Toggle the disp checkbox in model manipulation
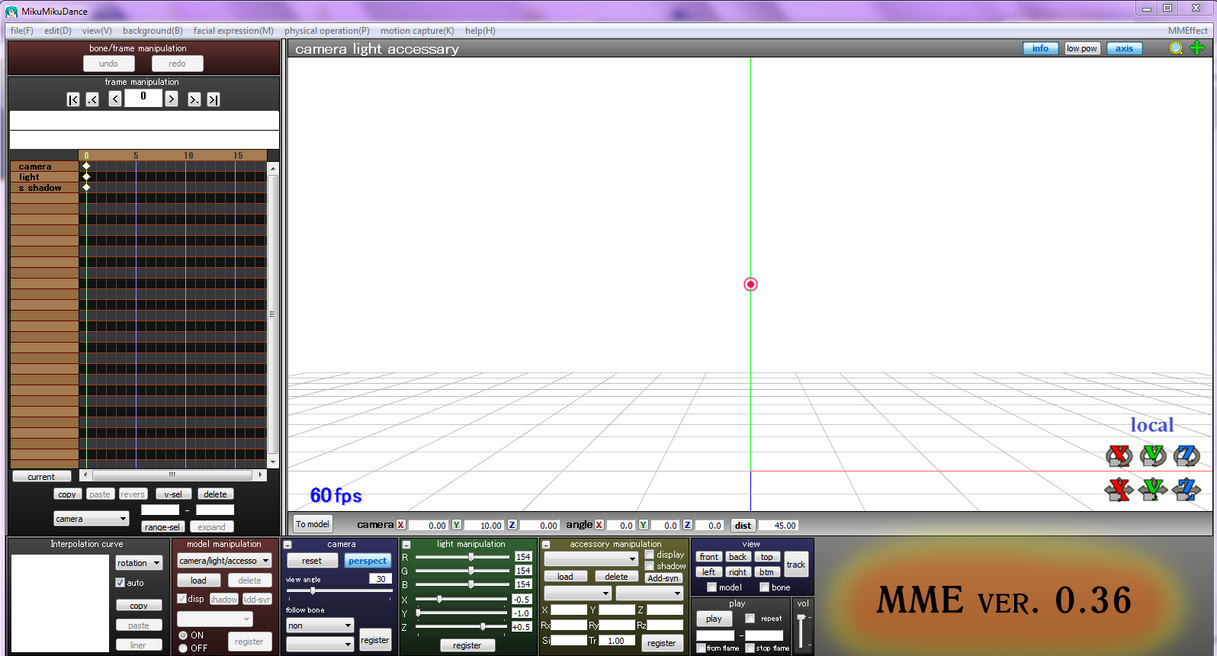The image size is (1217, 656). tap(182, 599)
